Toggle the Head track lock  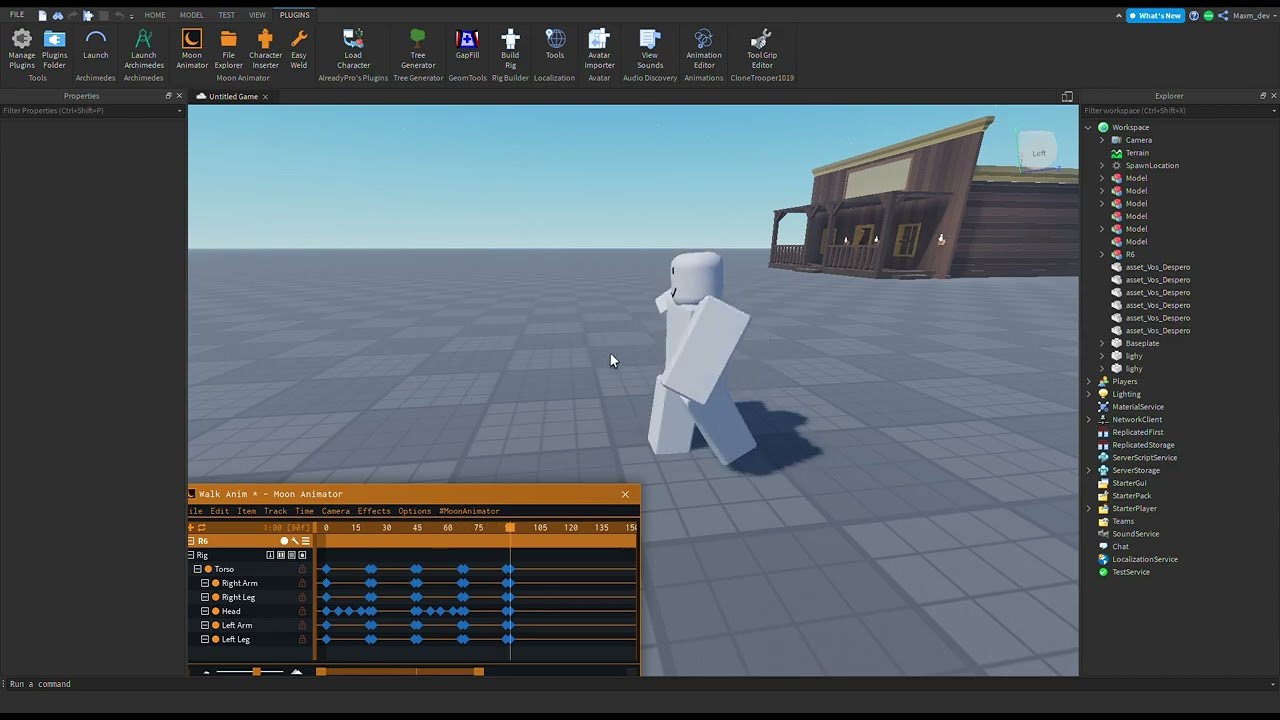302,611
